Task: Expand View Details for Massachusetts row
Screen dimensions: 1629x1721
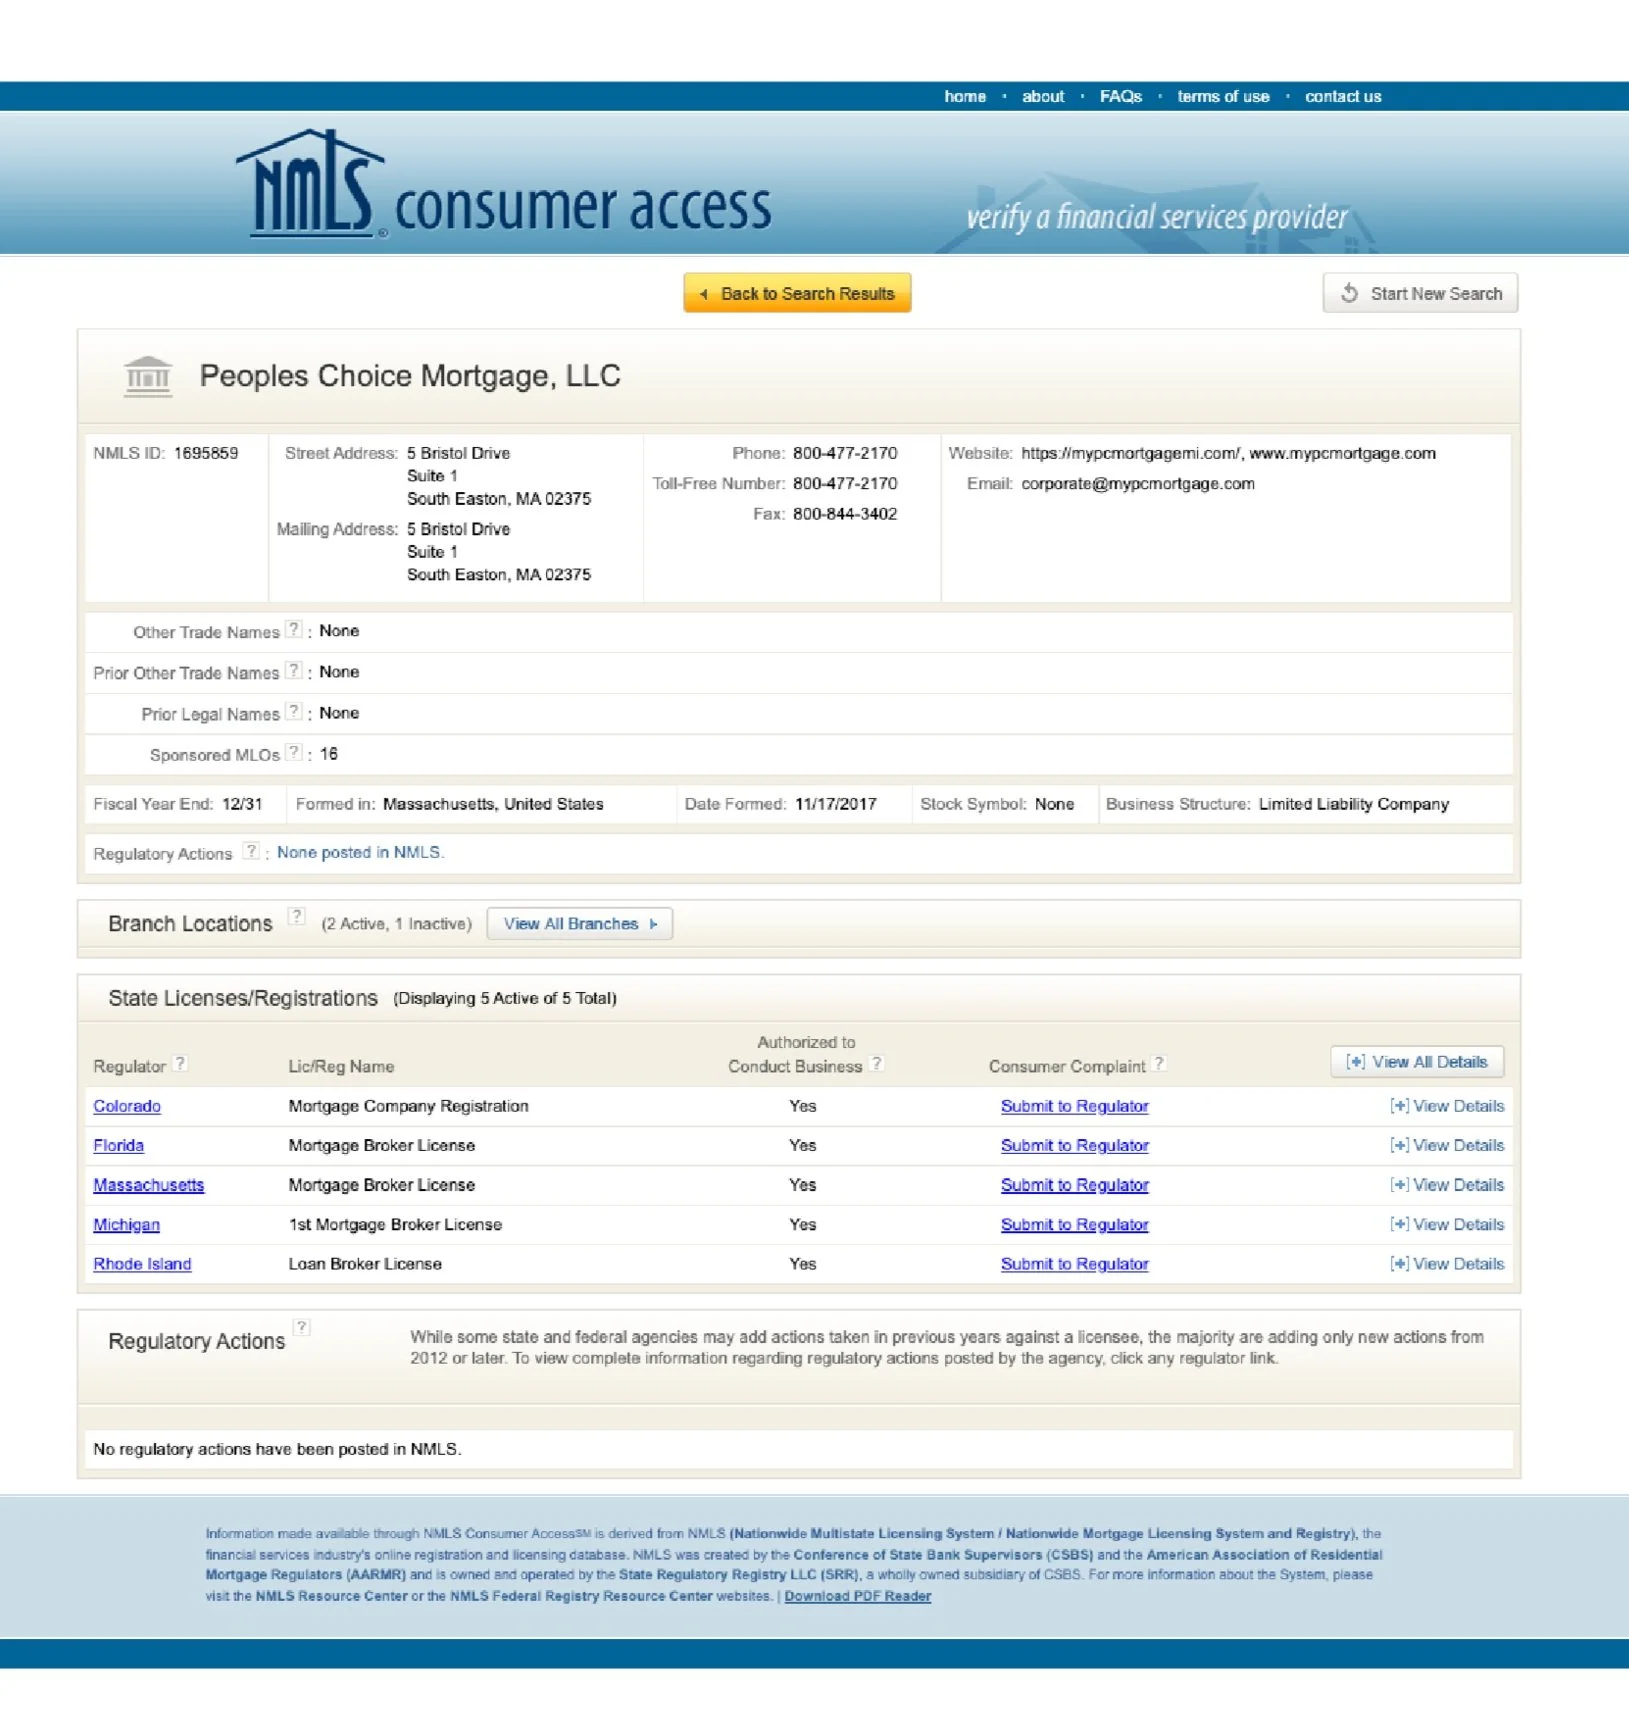Action: point(1447,1185)
